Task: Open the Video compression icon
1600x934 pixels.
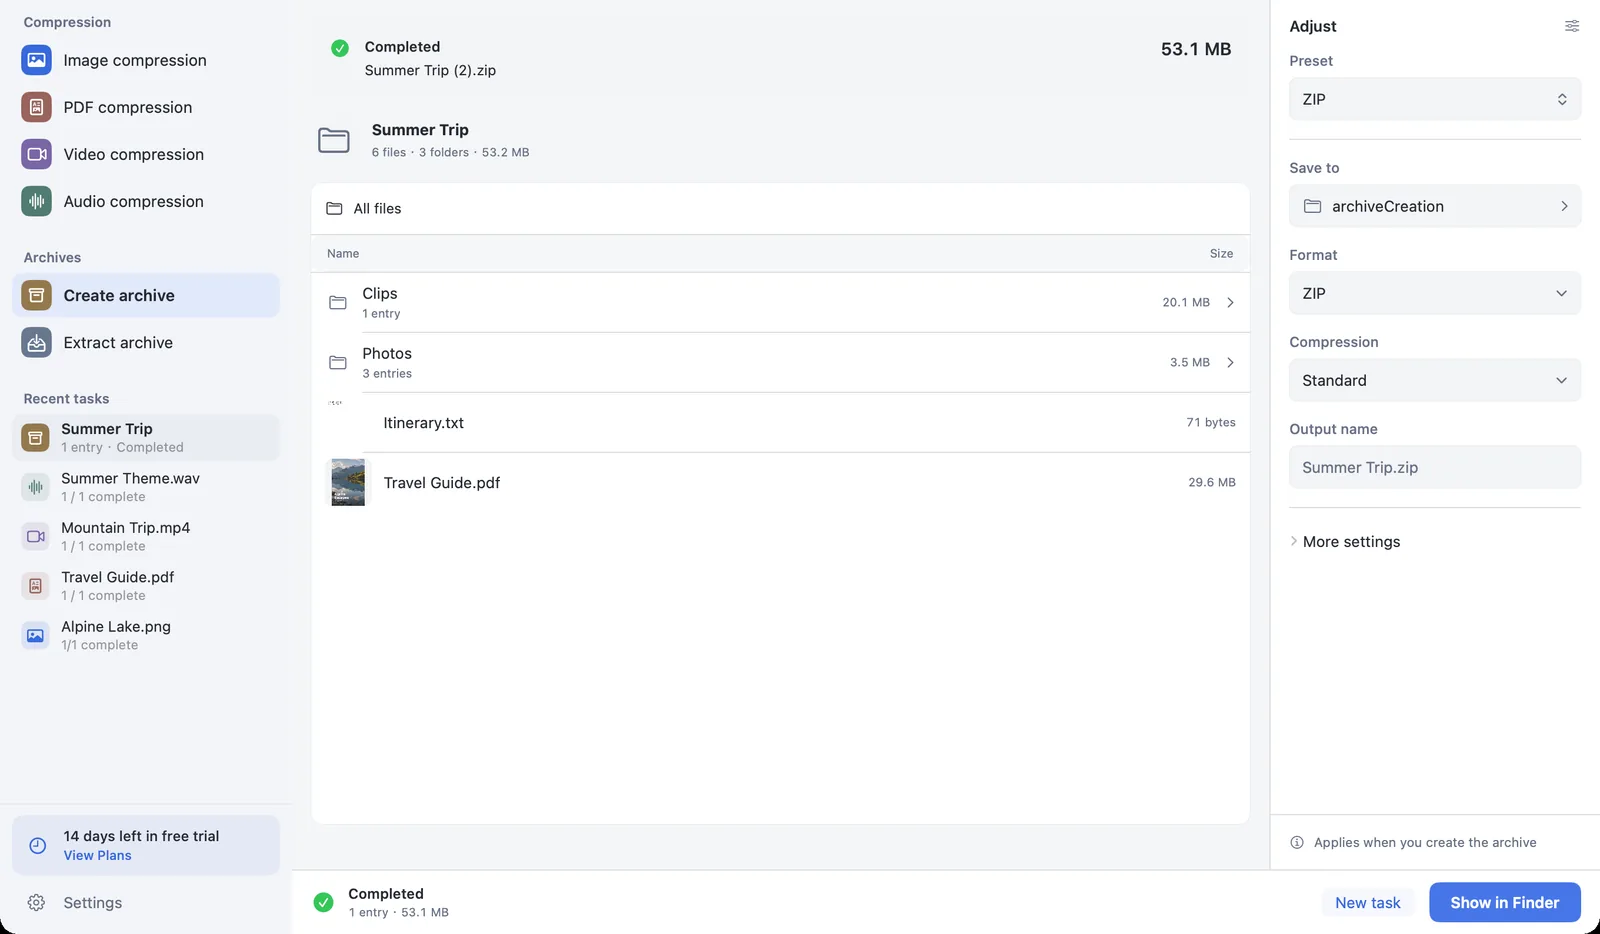Action: click(x=36, y=154)
